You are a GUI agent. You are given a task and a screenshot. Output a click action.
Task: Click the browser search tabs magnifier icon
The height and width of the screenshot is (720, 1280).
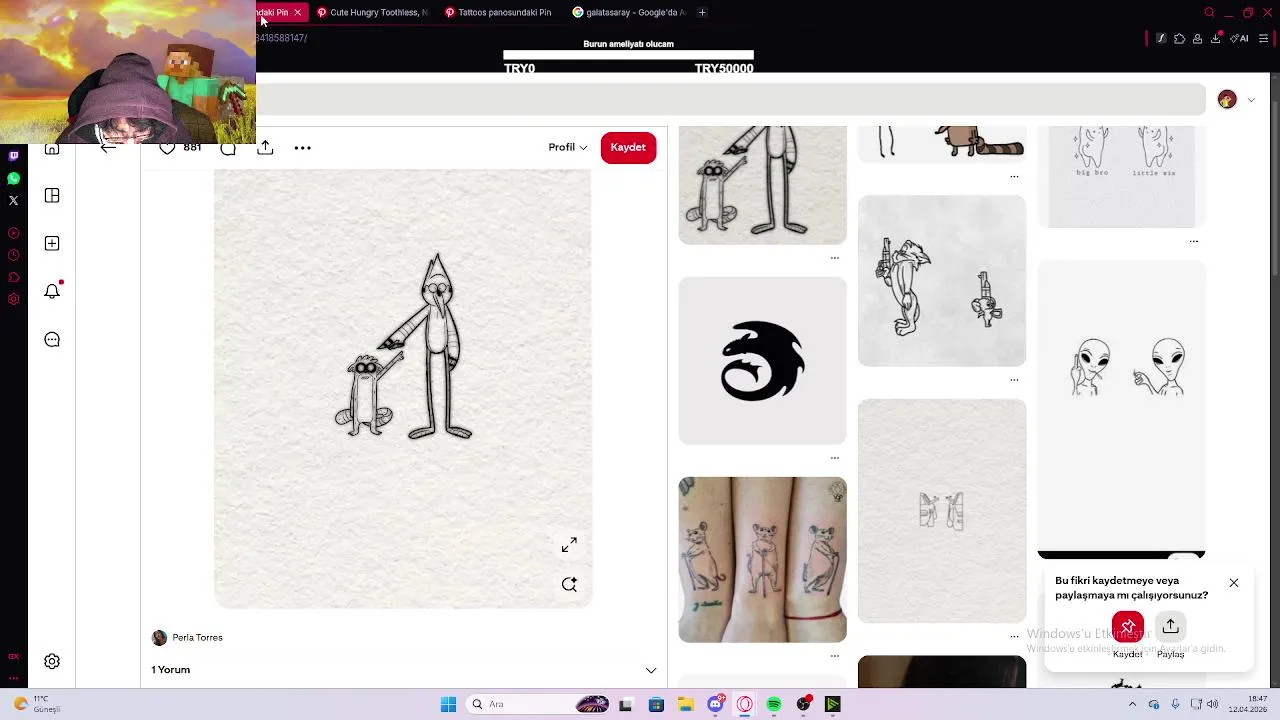coord(1209,13)
